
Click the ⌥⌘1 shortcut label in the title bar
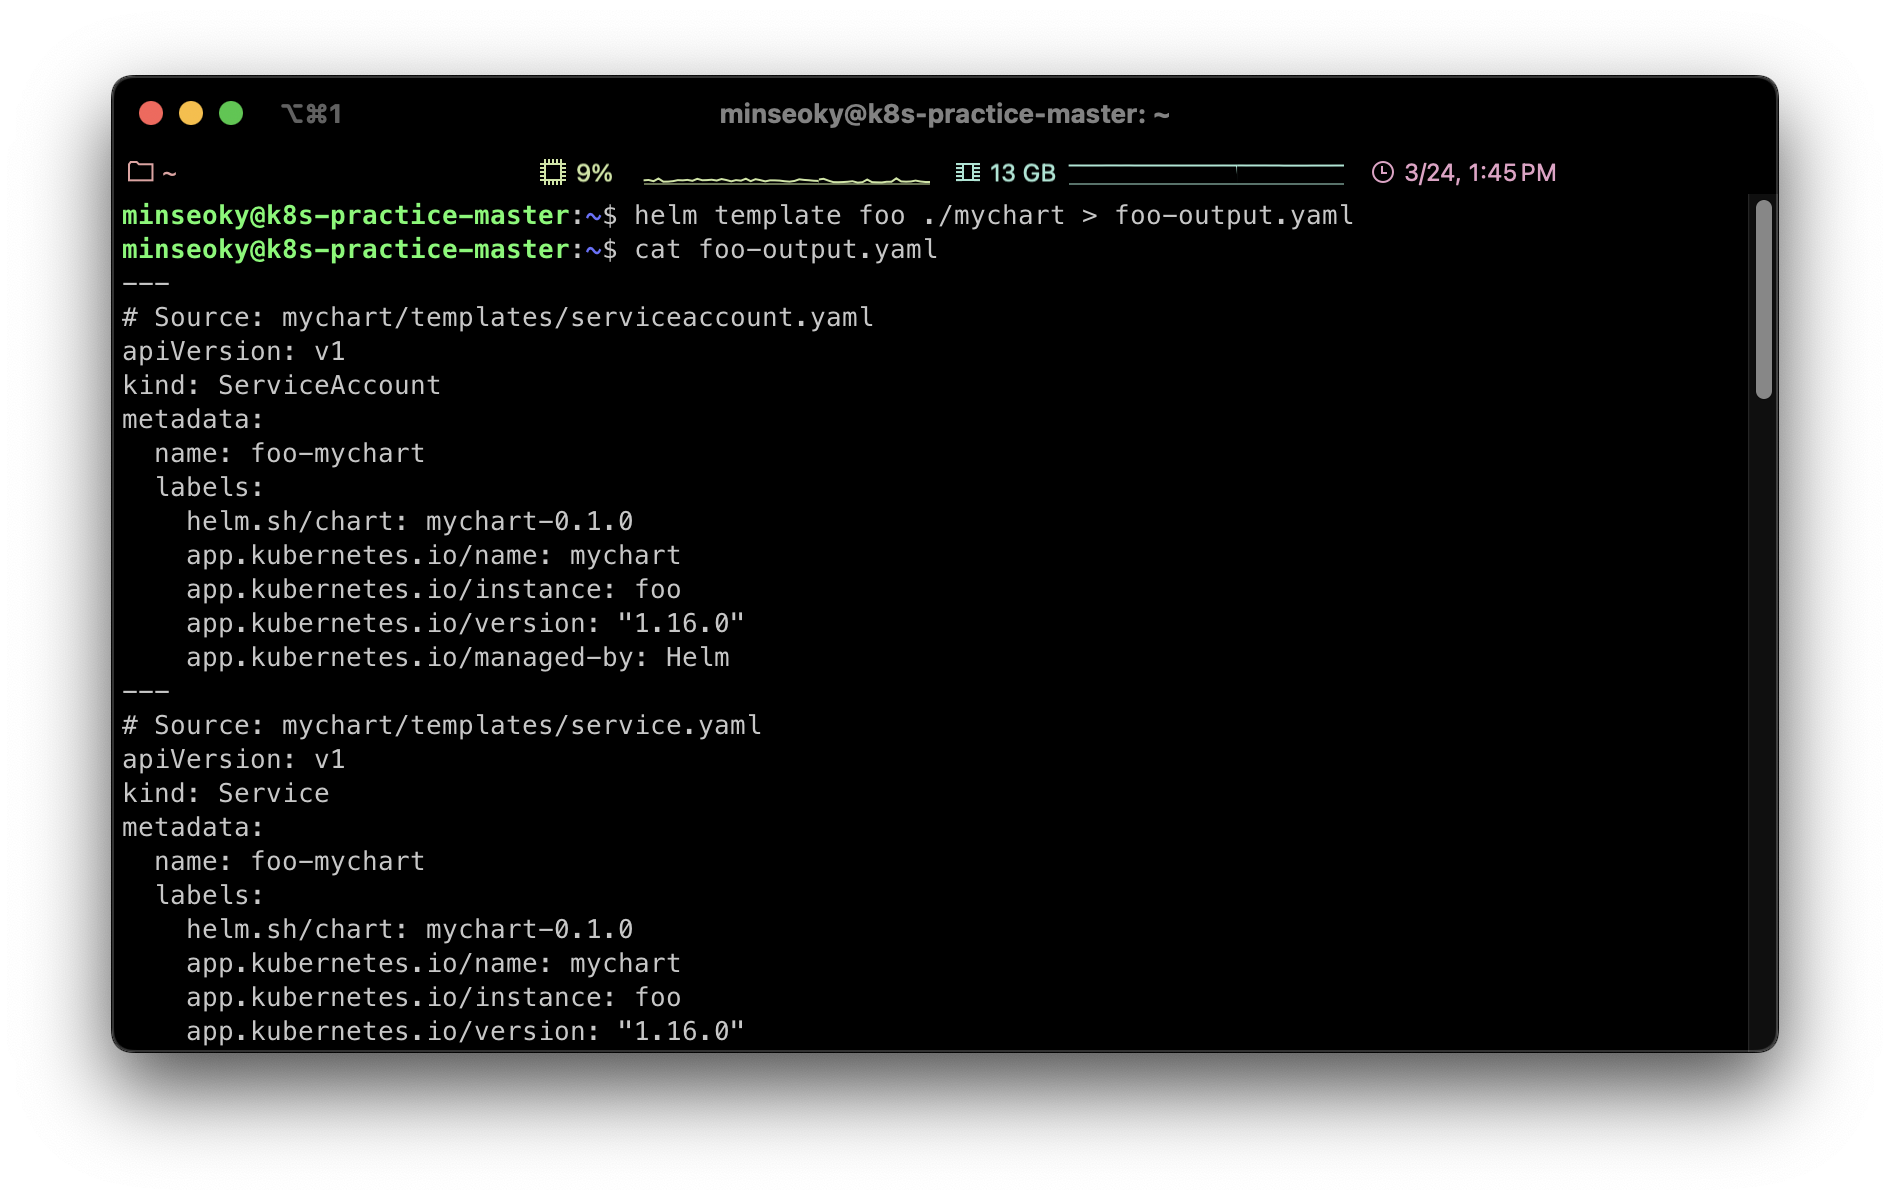[311, 114]
